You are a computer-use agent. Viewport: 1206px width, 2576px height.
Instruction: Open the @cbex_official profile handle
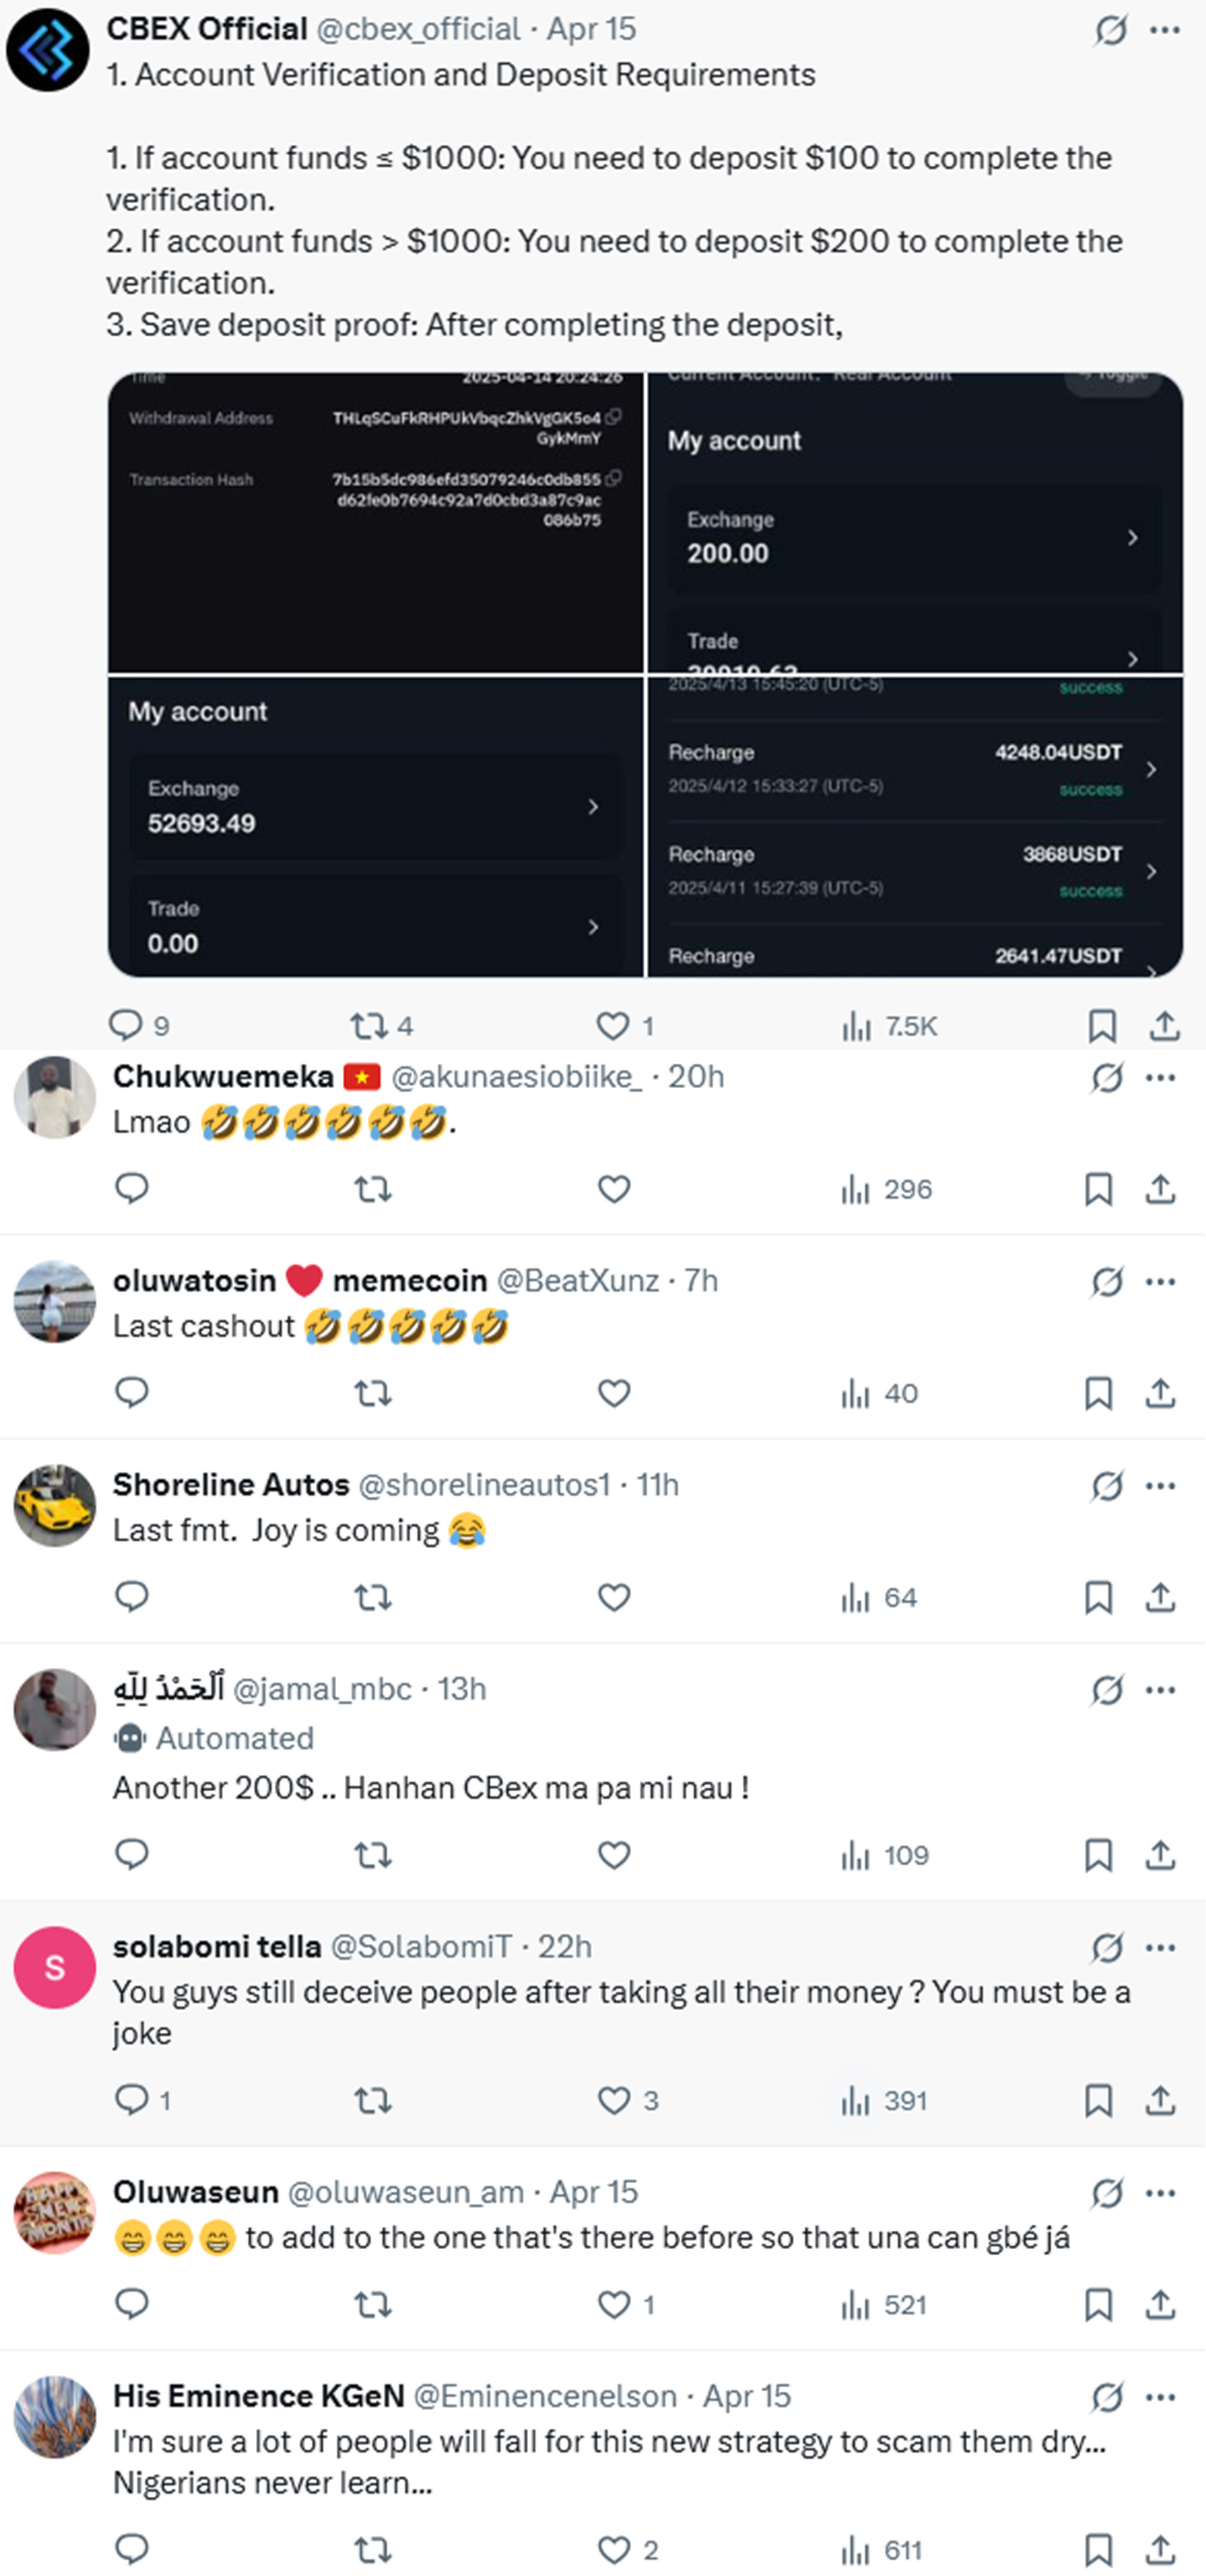pyautogui.click(x=418, y=29)
